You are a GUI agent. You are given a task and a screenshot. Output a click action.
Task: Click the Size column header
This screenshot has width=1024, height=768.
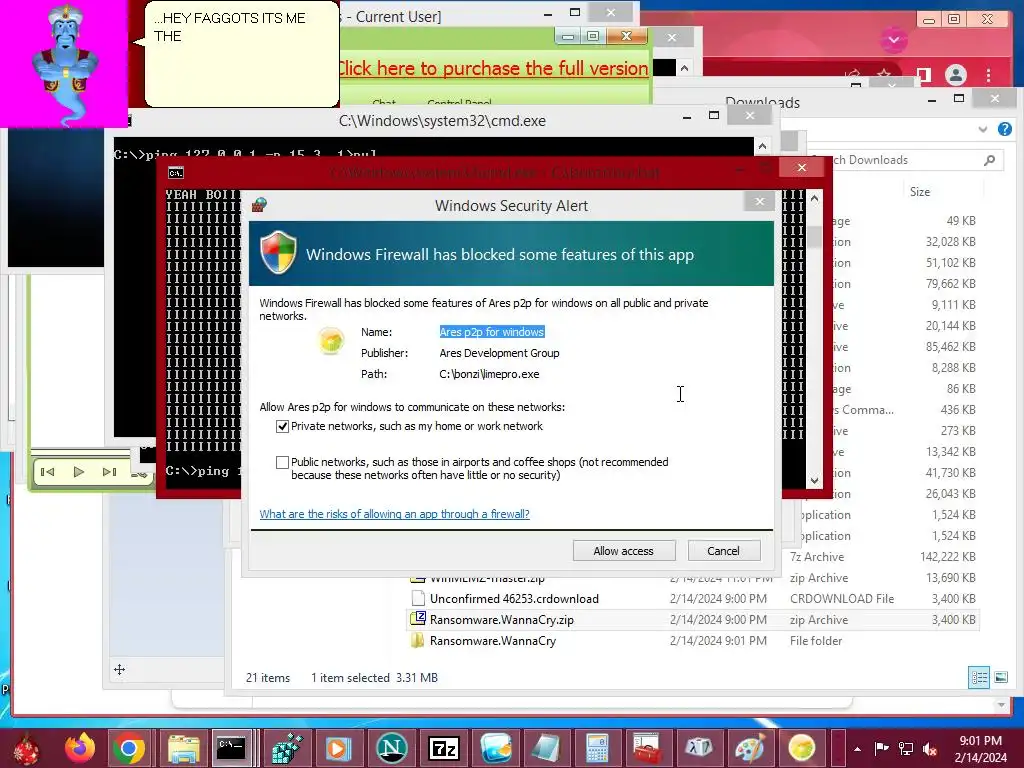920,191
